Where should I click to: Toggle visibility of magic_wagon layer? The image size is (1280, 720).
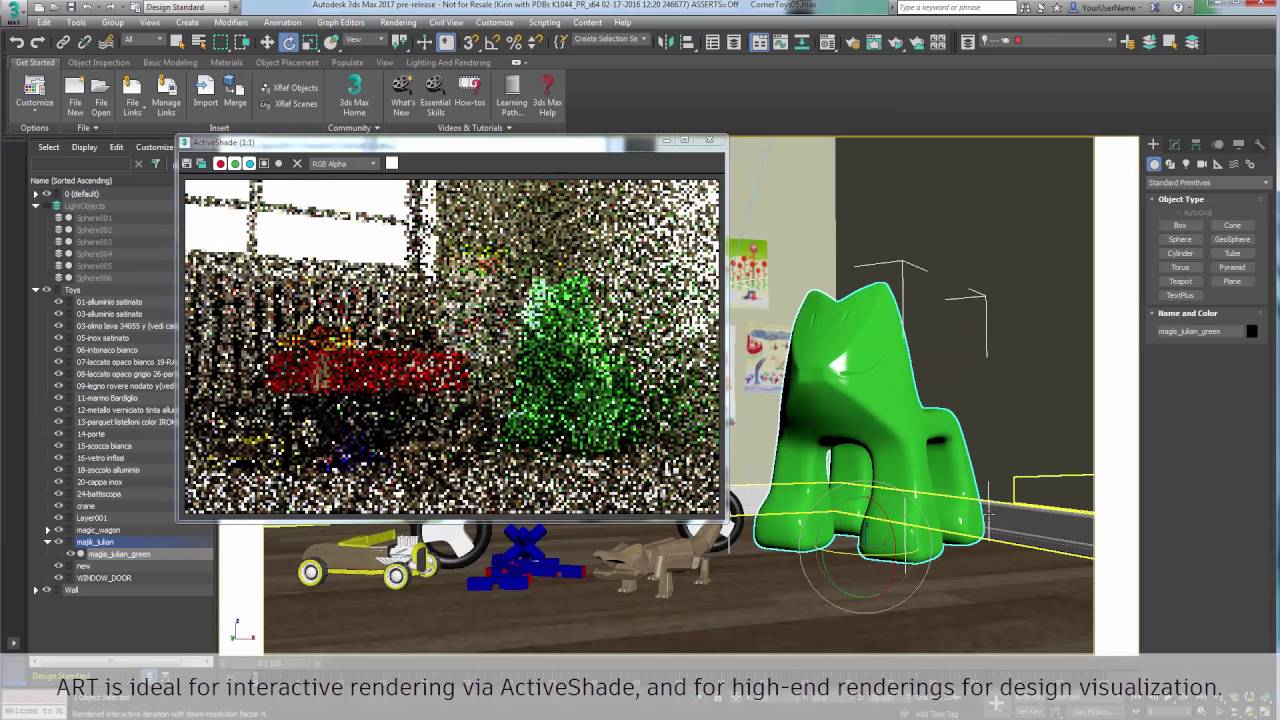[58, 530]
